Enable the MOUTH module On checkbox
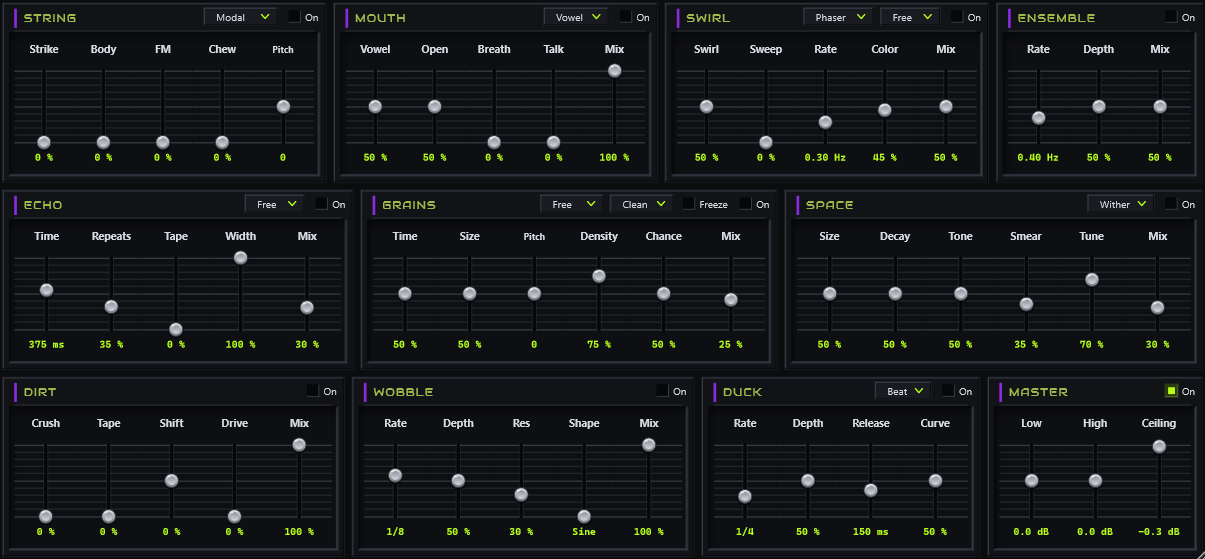 click(x=626, y=17)
